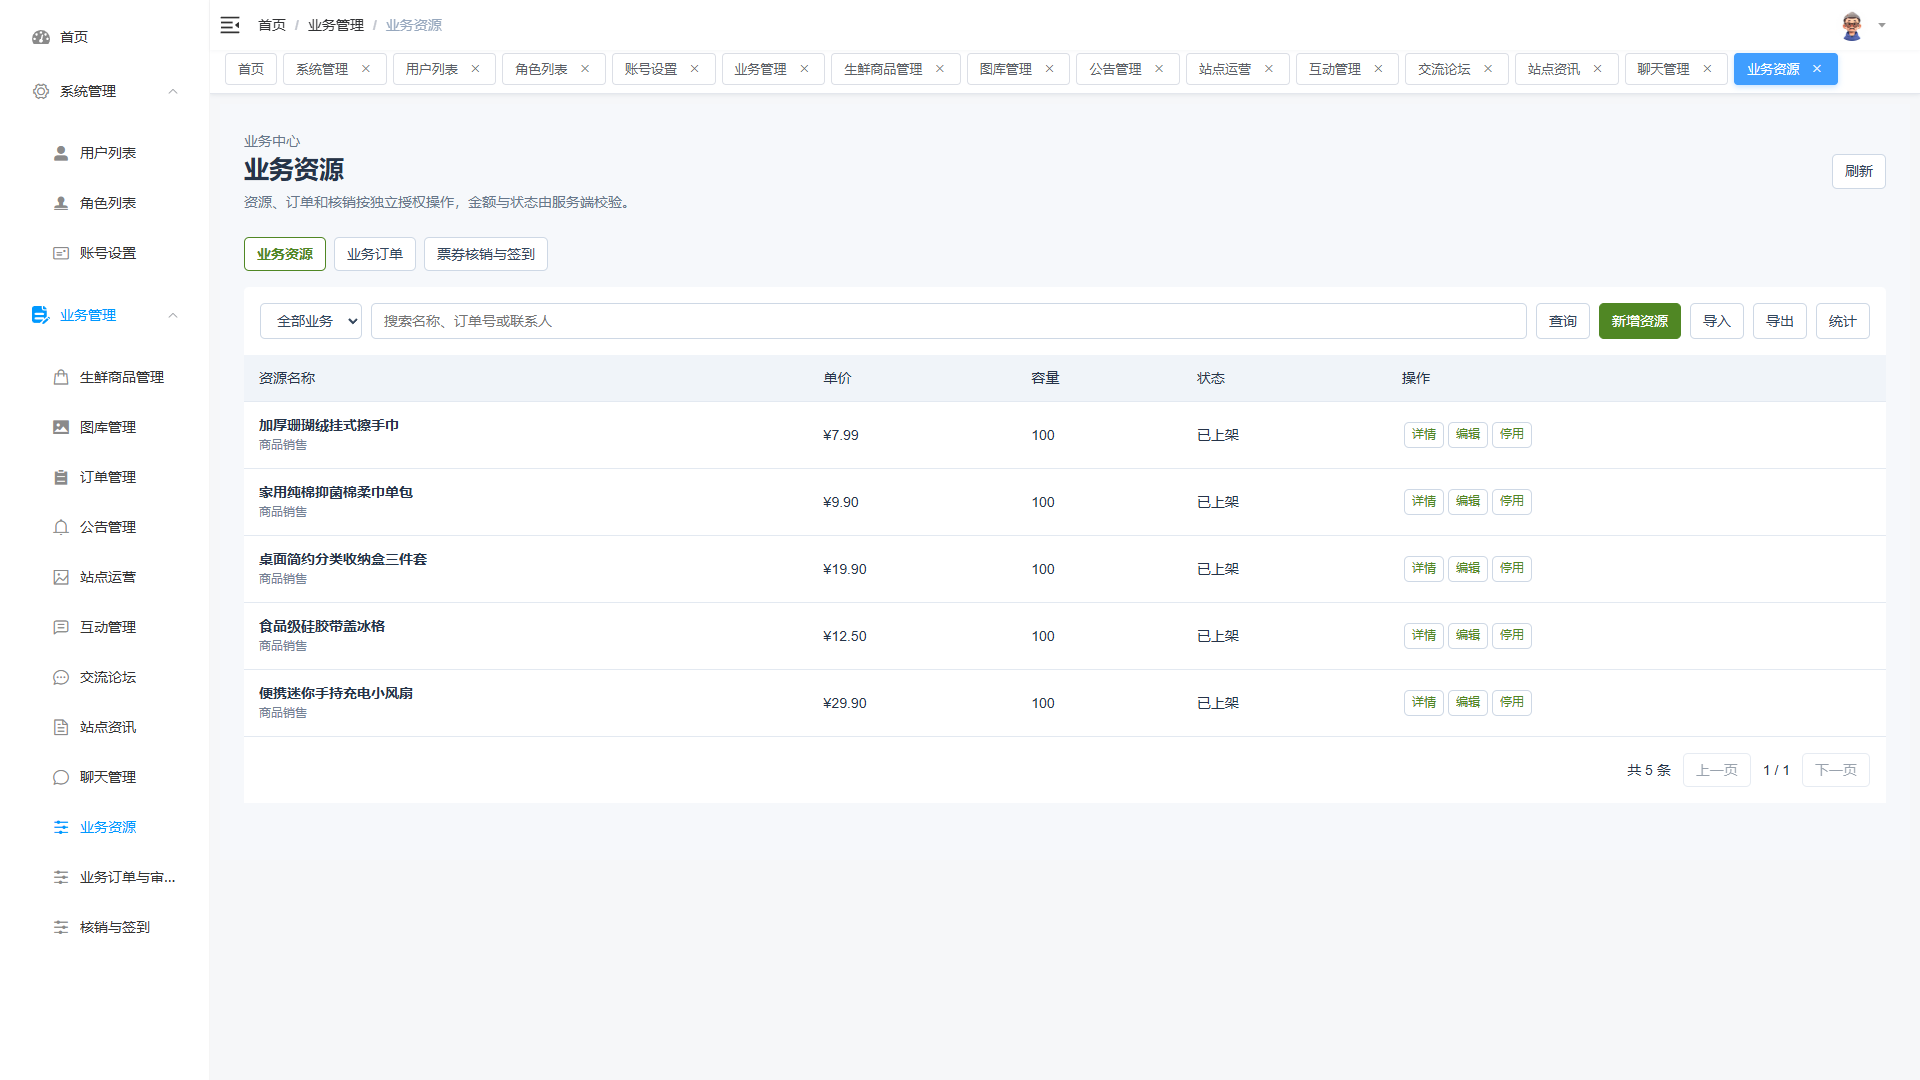The image size is (1920, 1080).
Task: Click the 导入 button
Action: [x=1717, y=321]
